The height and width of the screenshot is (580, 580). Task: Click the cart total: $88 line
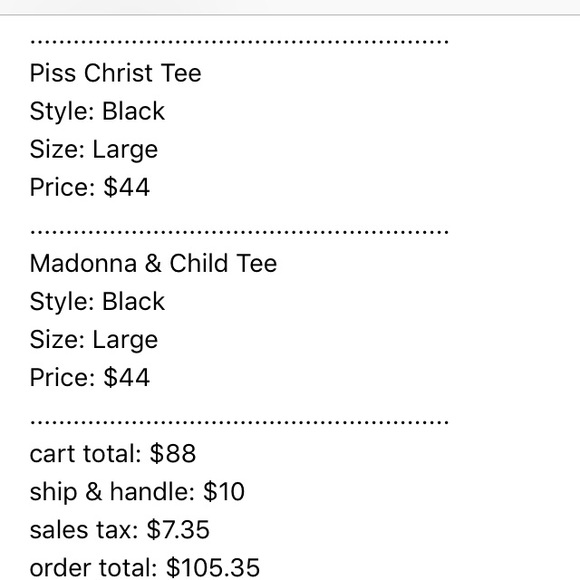tap(112, 453)
